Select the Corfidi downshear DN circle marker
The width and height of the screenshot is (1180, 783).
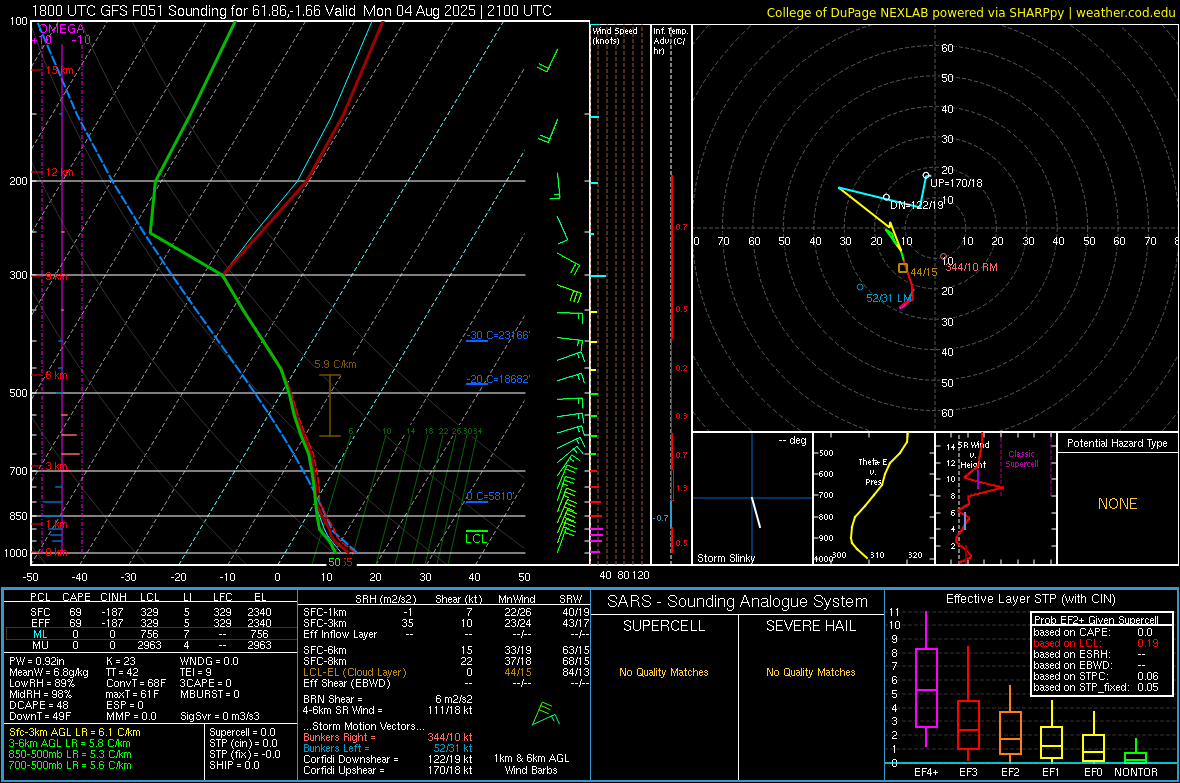pos(887,197)
